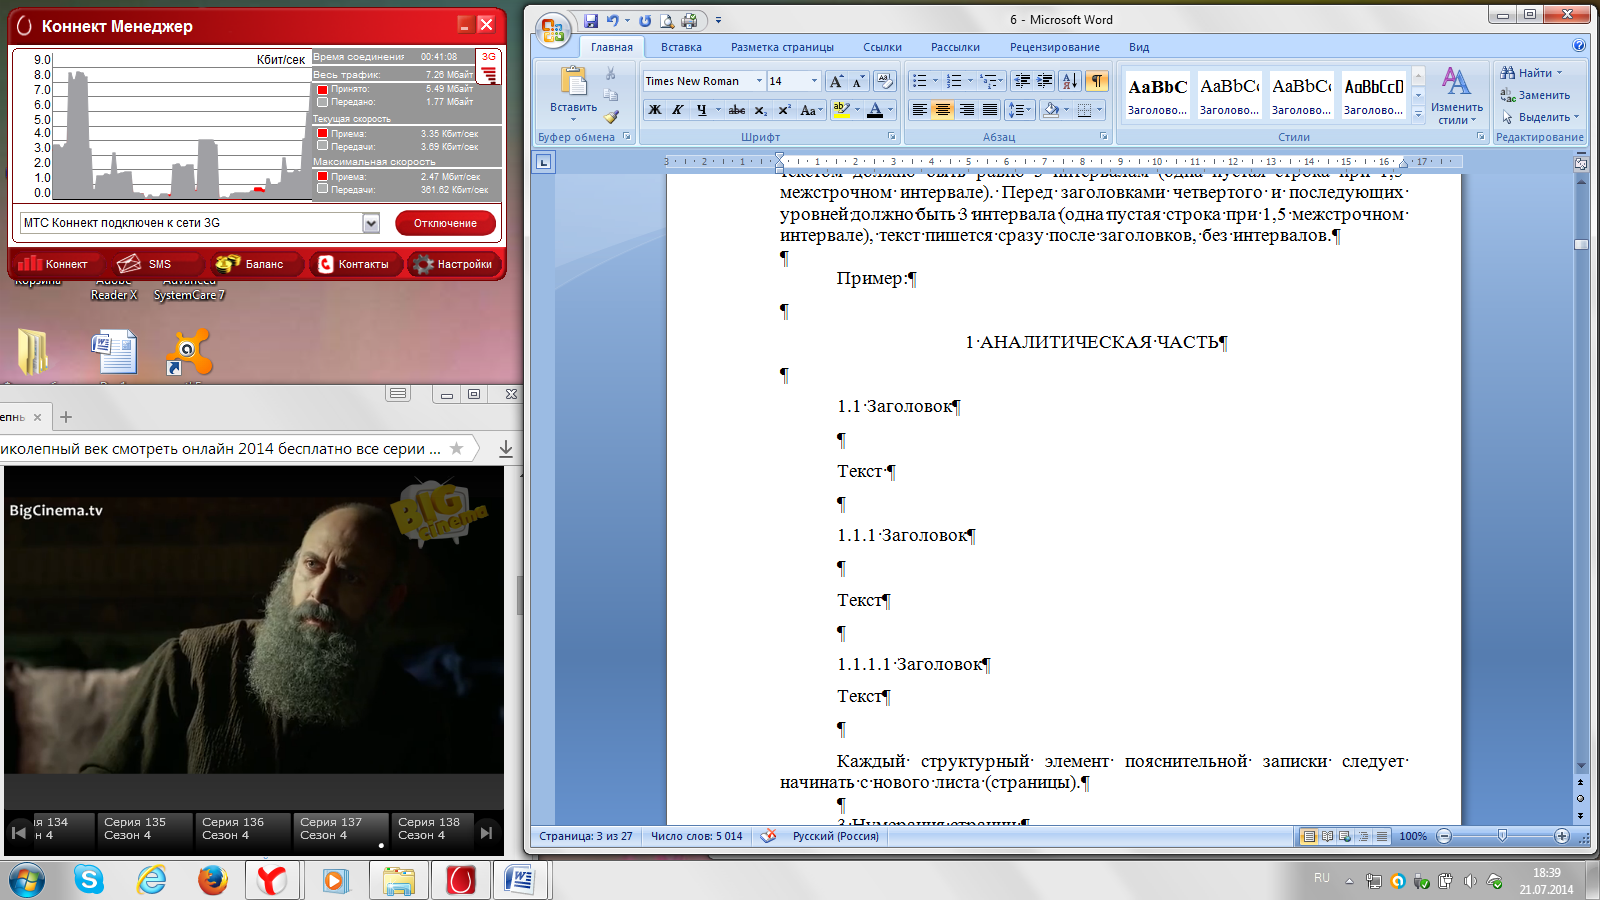Open the Line Spacing dropdown
The image size is (1600, 900).
(1019, 110)
